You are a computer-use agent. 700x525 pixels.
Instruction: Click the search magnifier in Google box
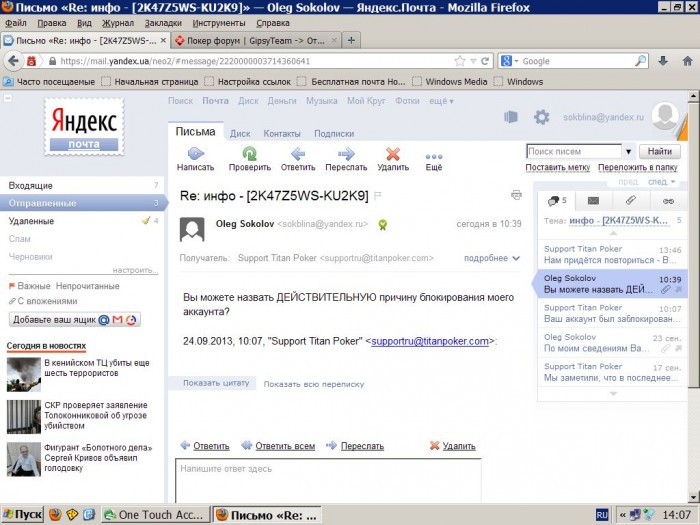(641, 61)
